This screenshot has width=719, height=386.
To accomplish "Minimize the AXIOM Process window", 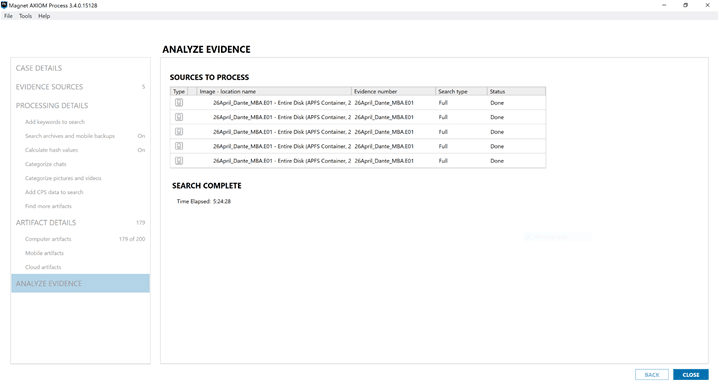I will click(x=664, y=5).
